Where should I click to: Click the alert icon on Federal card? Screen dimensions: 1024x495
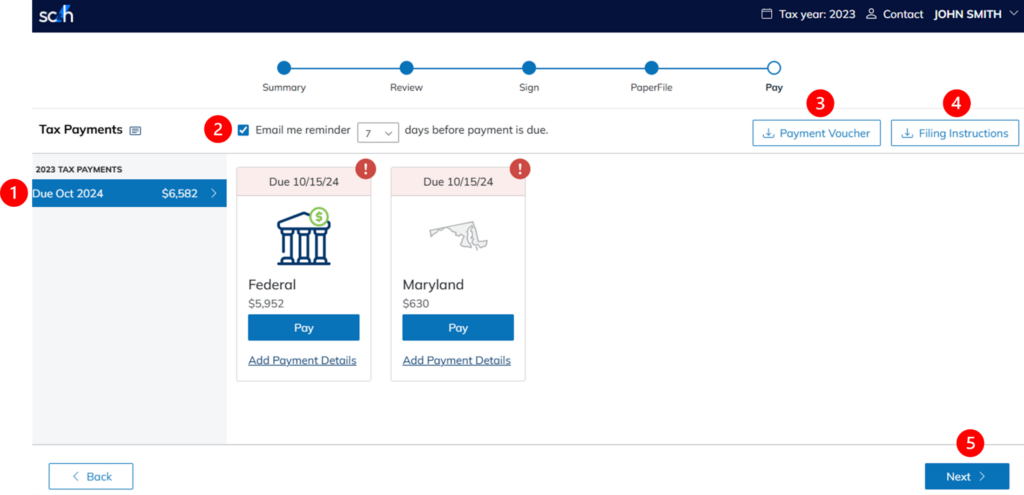pyautogui.click(x=366, y=168)
